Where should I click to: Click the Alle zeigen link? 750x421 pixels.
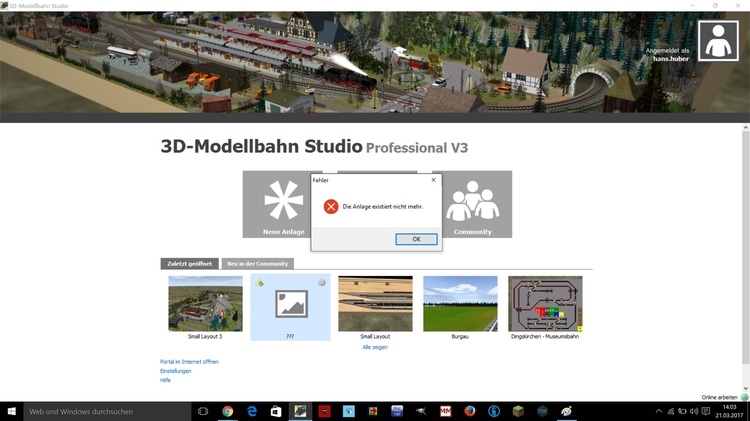coord(375,347)
